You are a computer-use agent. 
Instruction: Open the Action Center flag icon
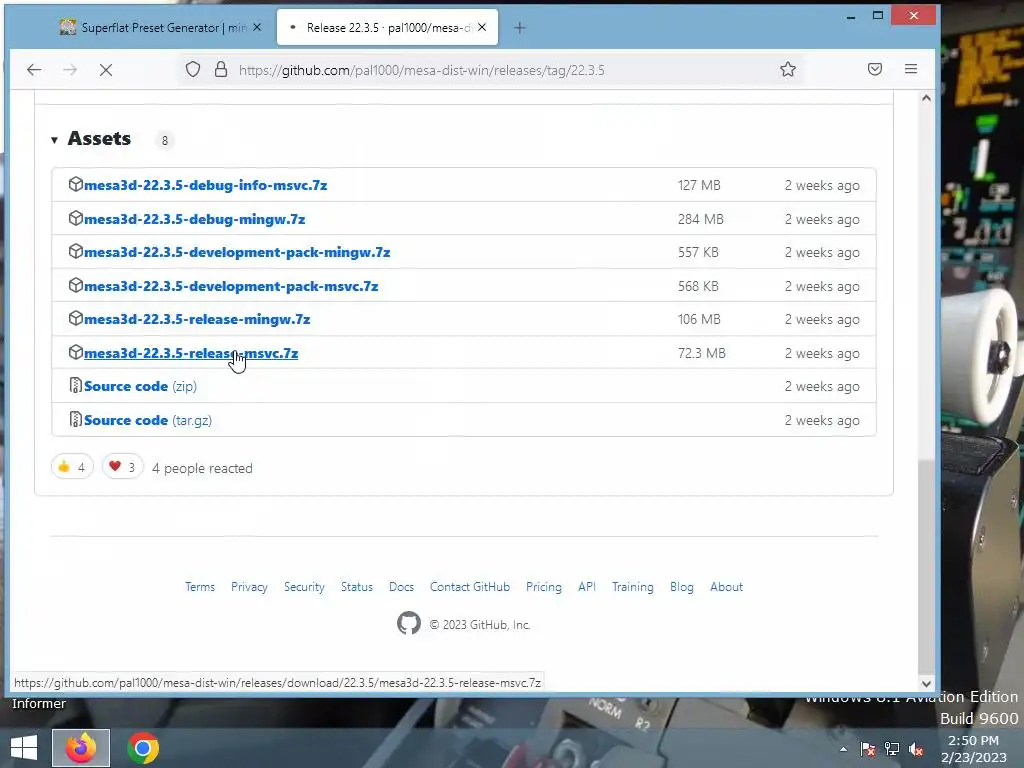point(867,750)
